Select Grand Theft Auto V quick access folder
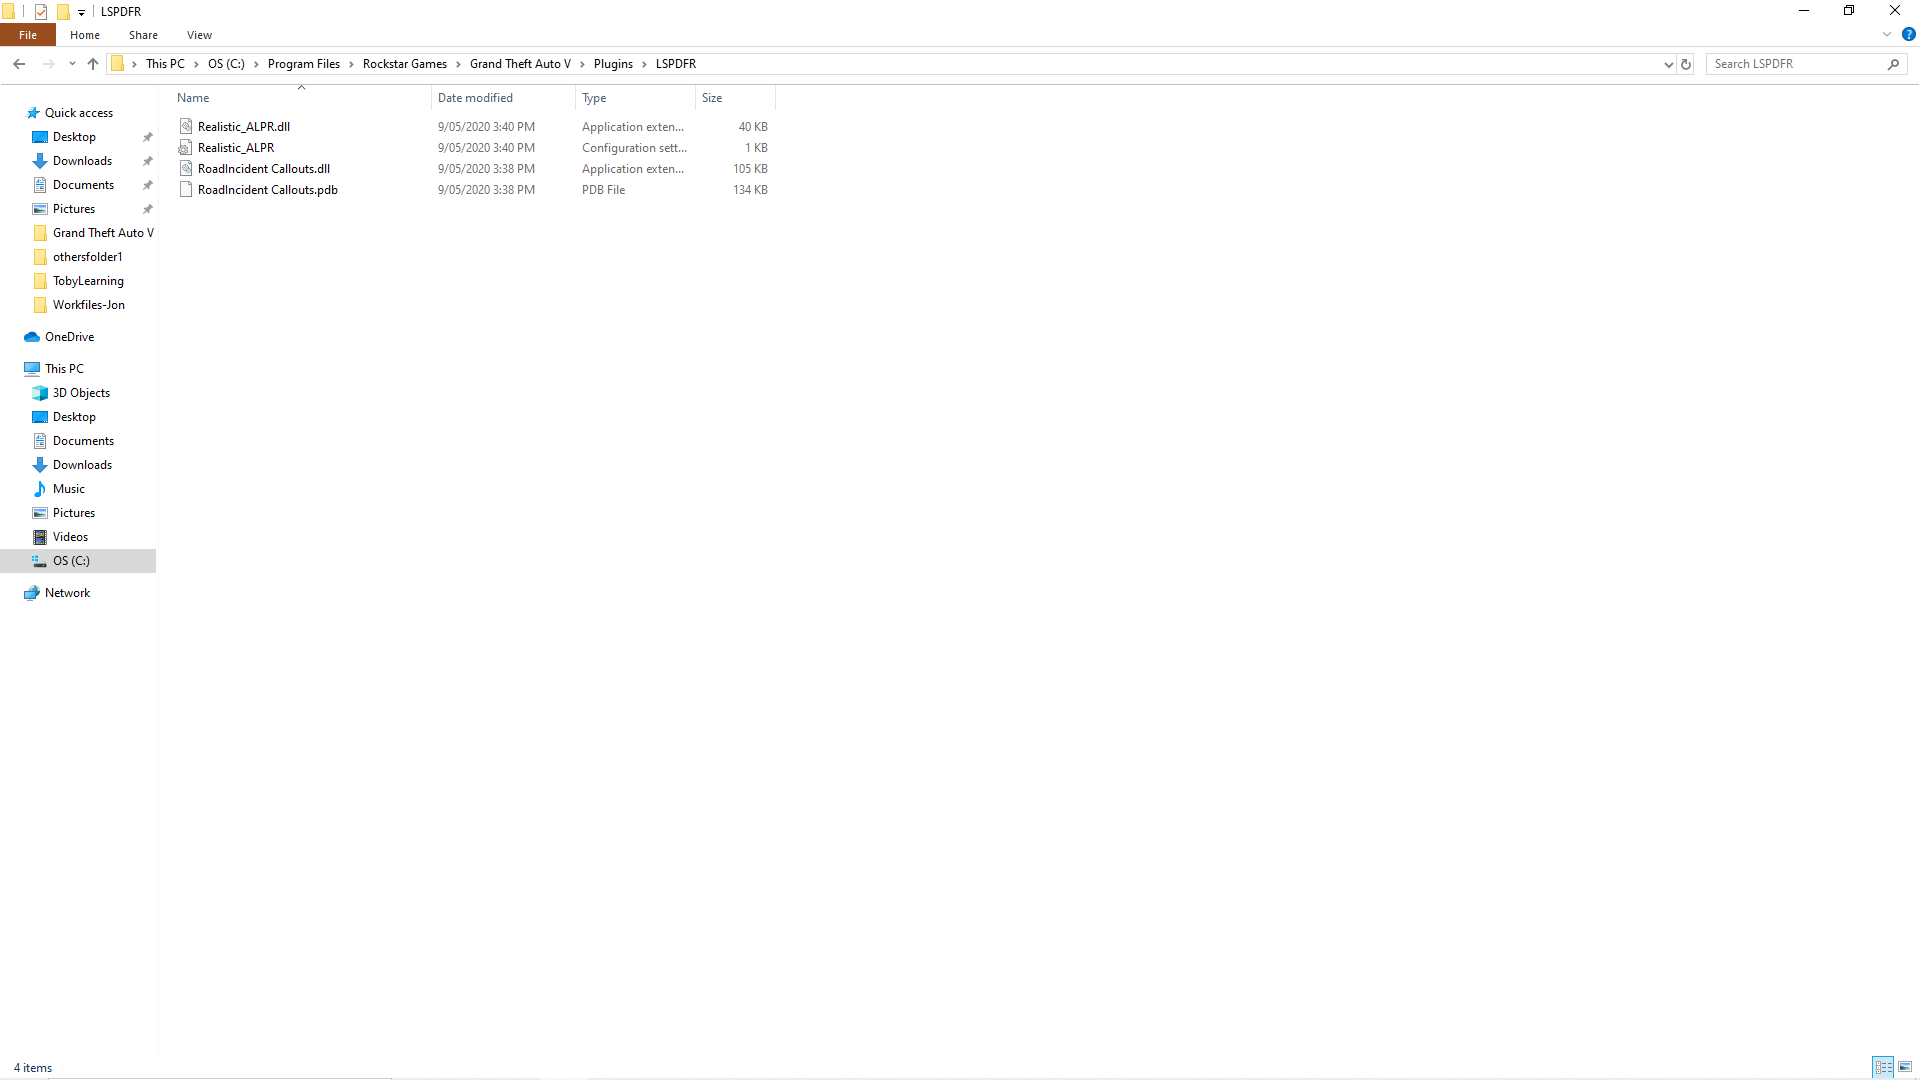The image size is (1920, 1080). pyautogui.click(x=102, y=233)
